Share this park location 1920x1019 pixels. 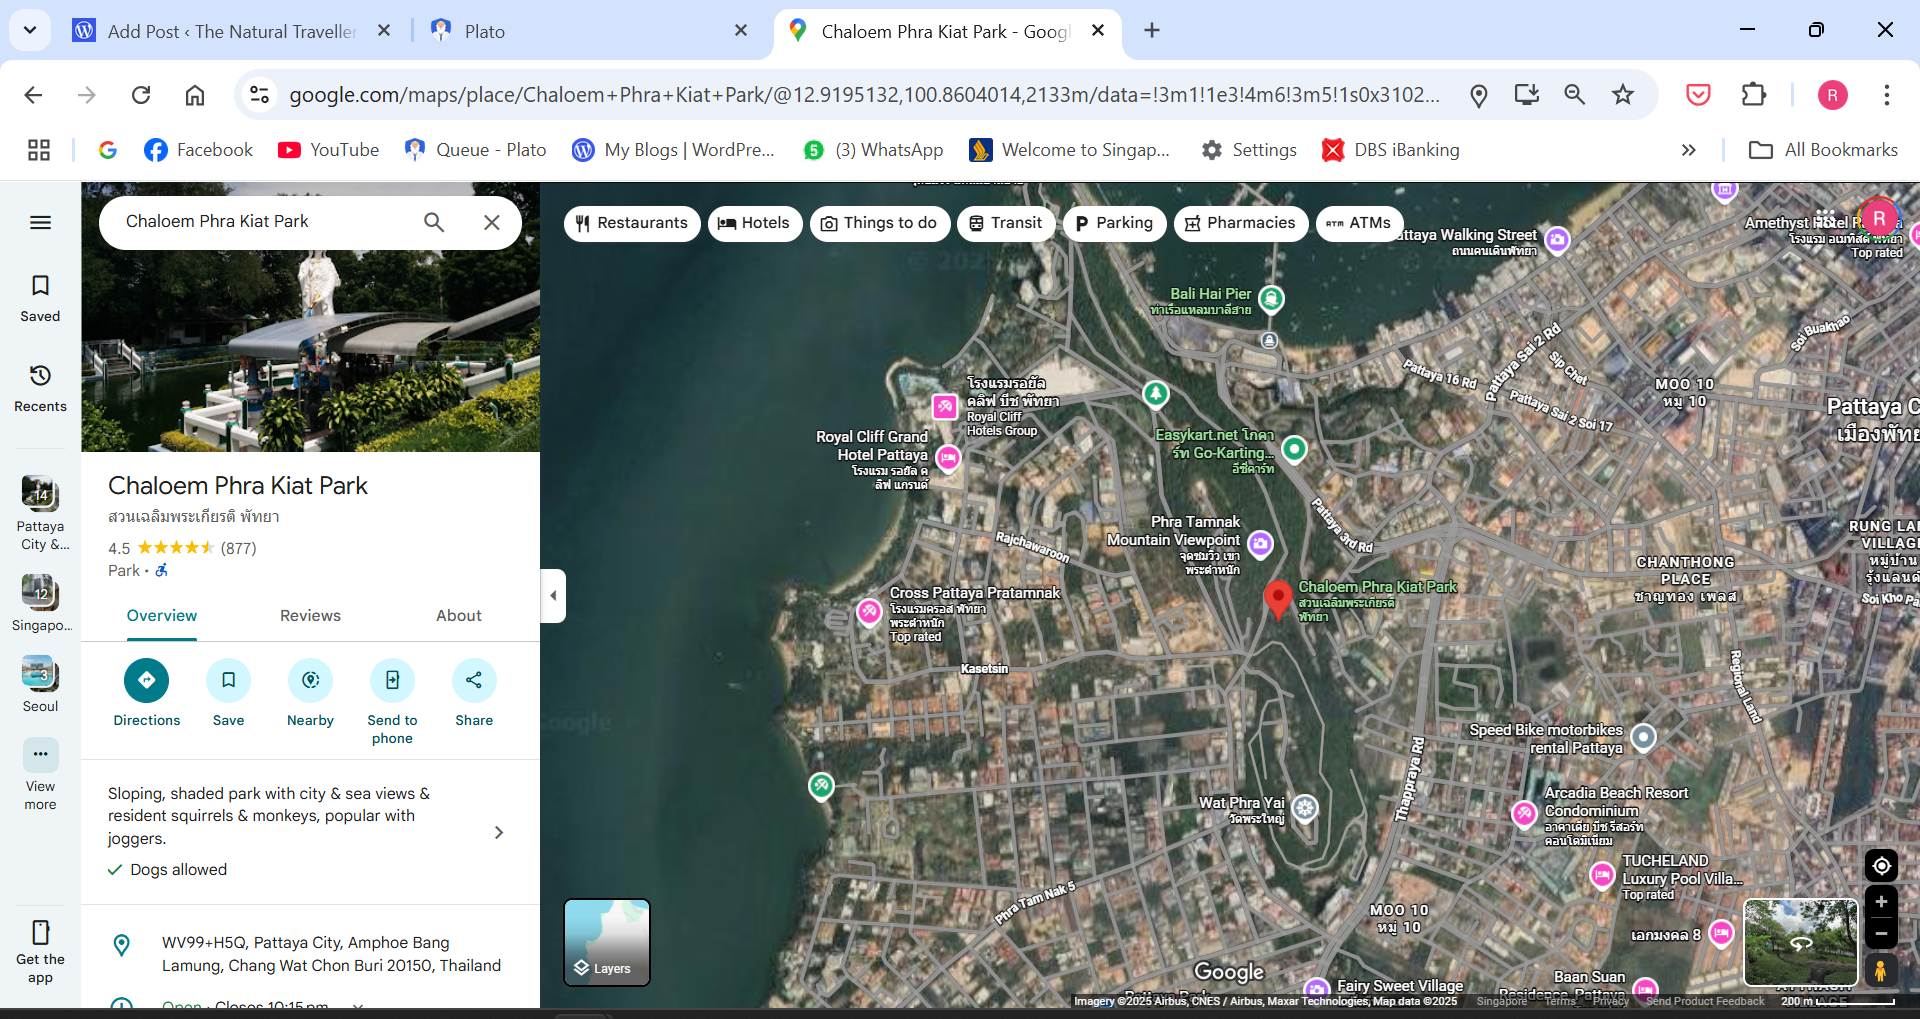point(474,681)
